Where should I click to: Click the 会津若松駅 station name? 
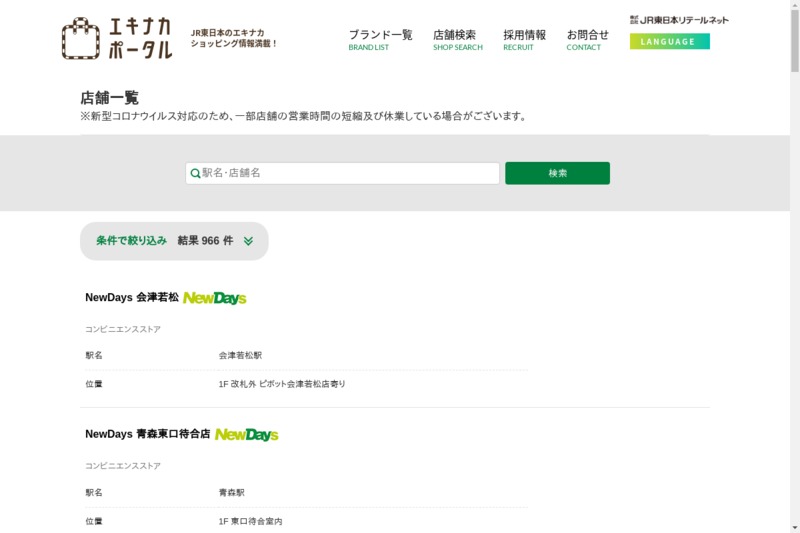[240, 355]
